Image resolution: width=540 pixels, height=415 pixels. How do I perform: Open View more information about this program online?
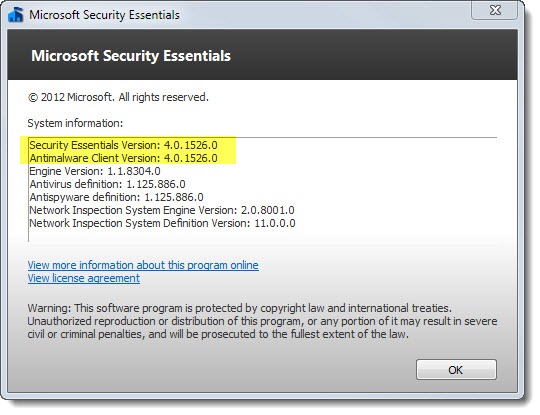pyautogui.click(x=143, y=265)
